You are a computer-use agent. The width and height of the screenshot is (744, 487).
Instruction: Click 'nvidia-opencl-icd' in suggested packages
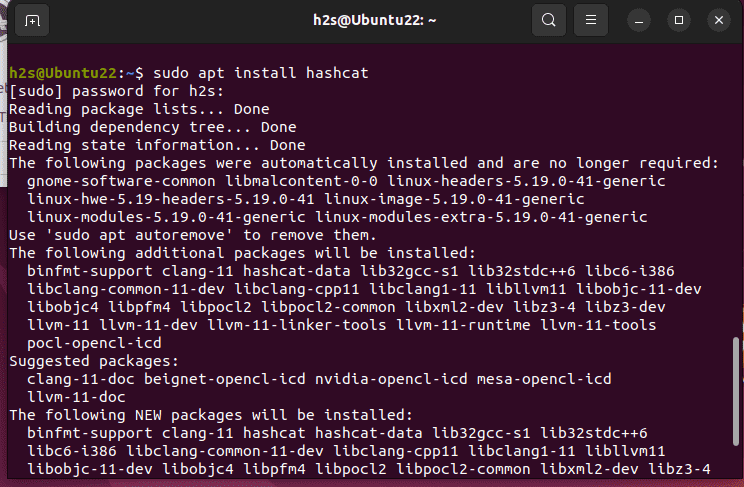(391, 379)
